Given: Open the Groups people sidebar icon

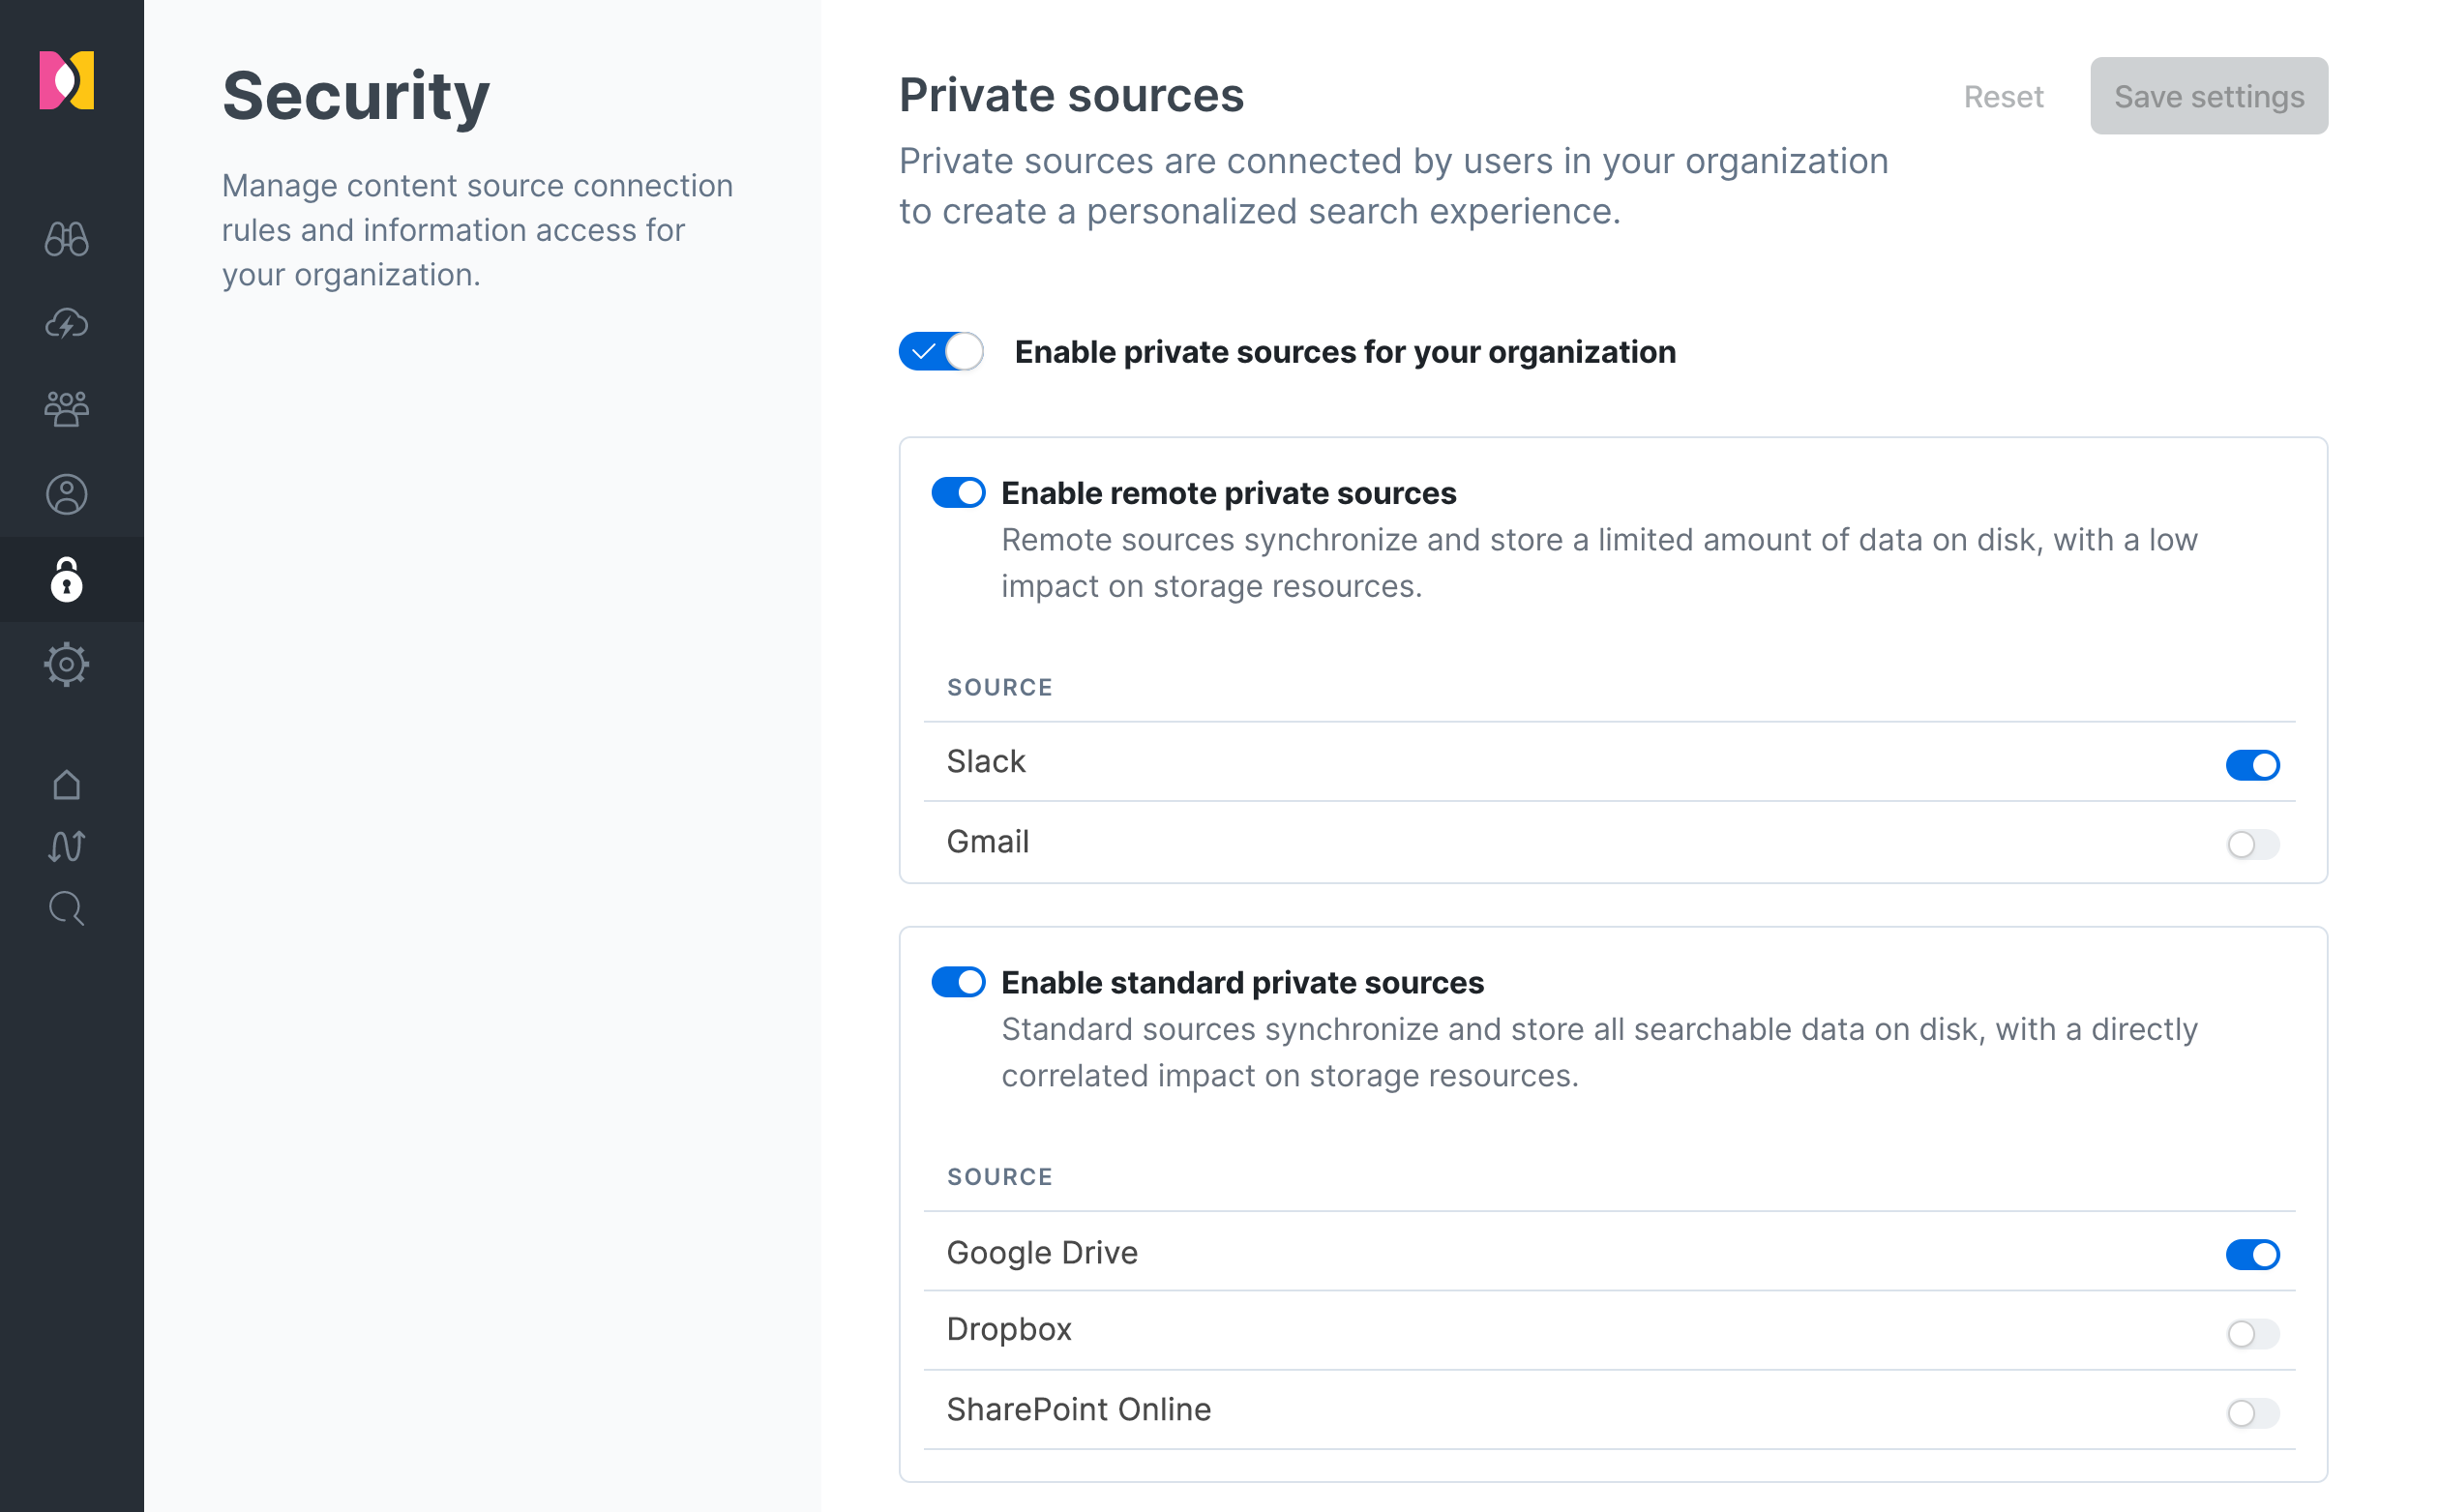Looking at the screenshot, I should pyautogui.click(x=67, y=409).
